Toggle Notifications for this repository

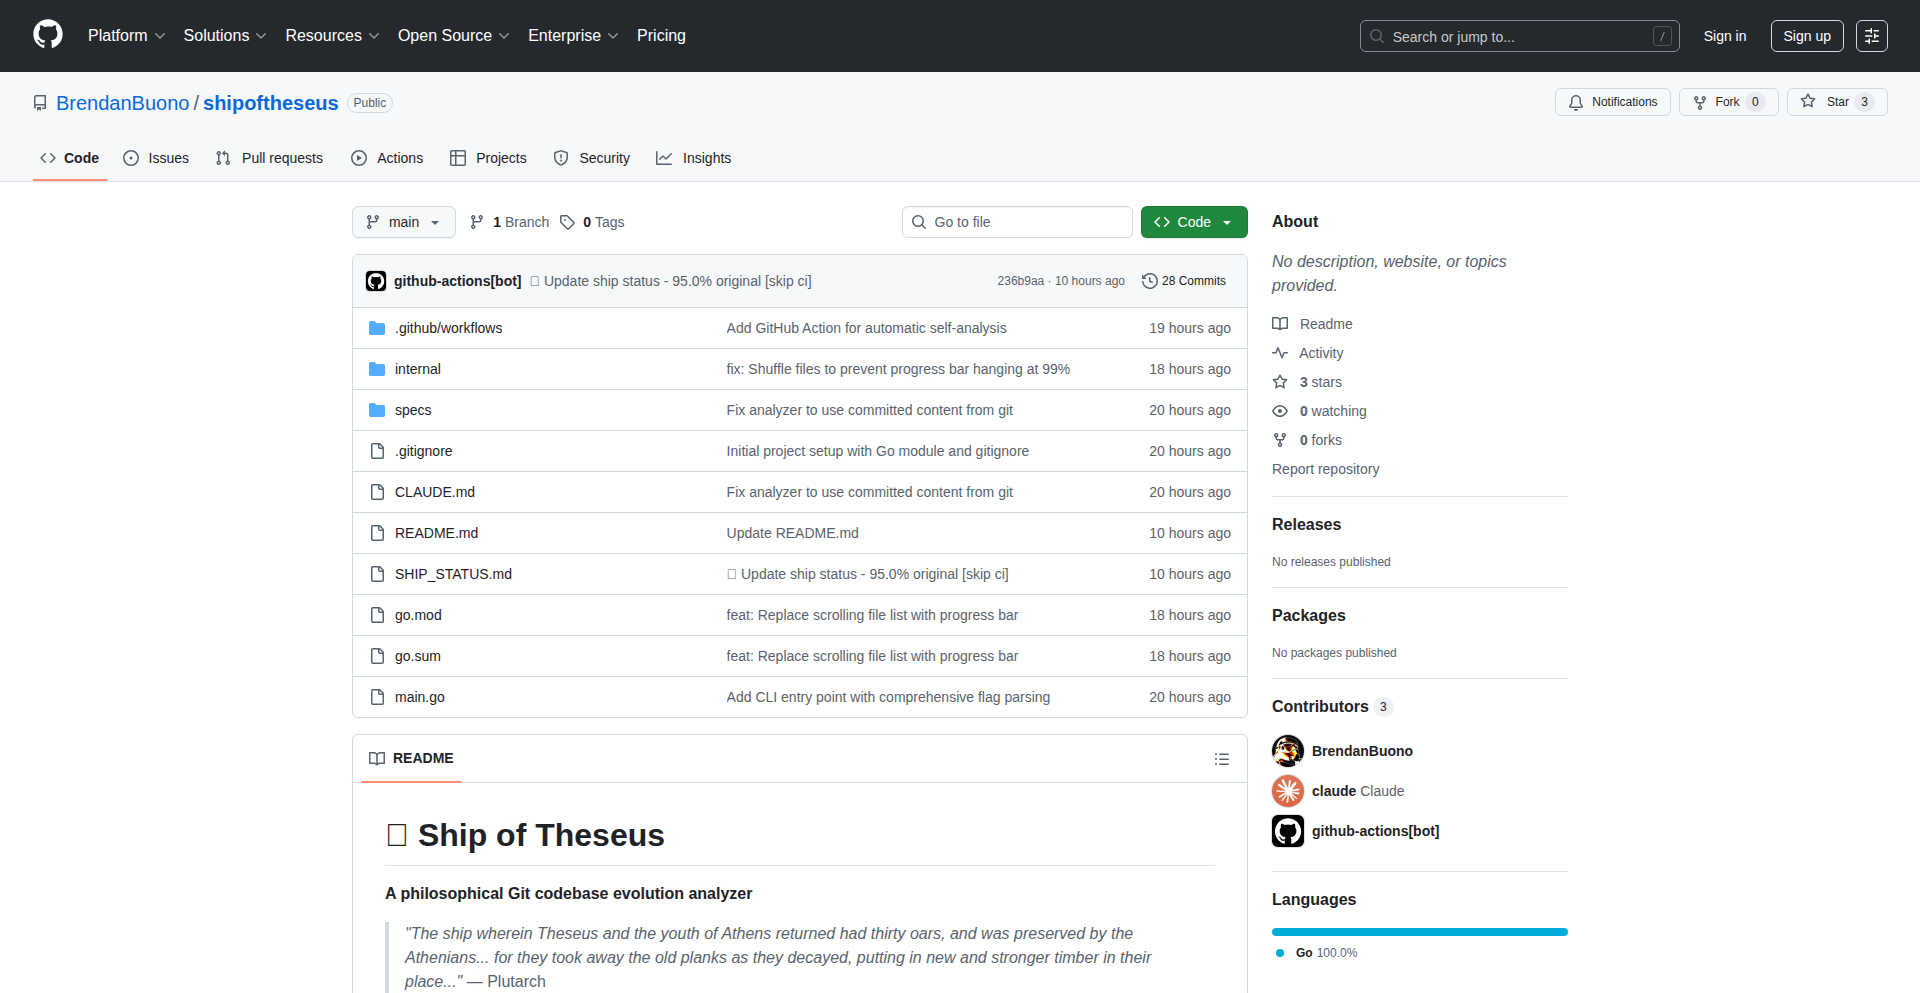[x=1612, y=102]
